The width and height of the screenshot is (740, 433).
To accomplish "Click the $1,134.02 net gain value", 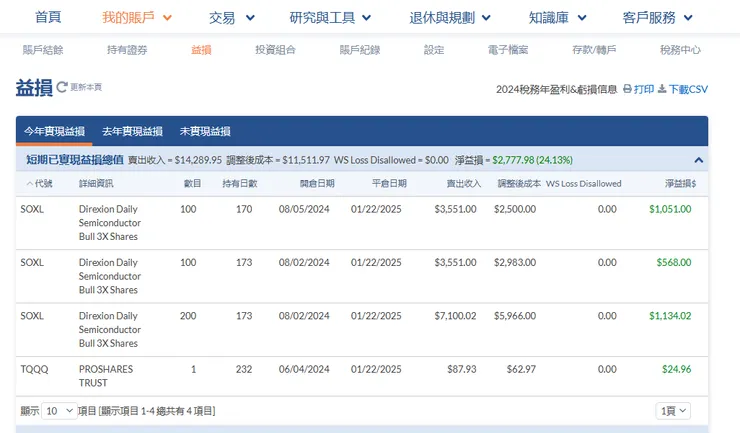I will tap(670, 316).
